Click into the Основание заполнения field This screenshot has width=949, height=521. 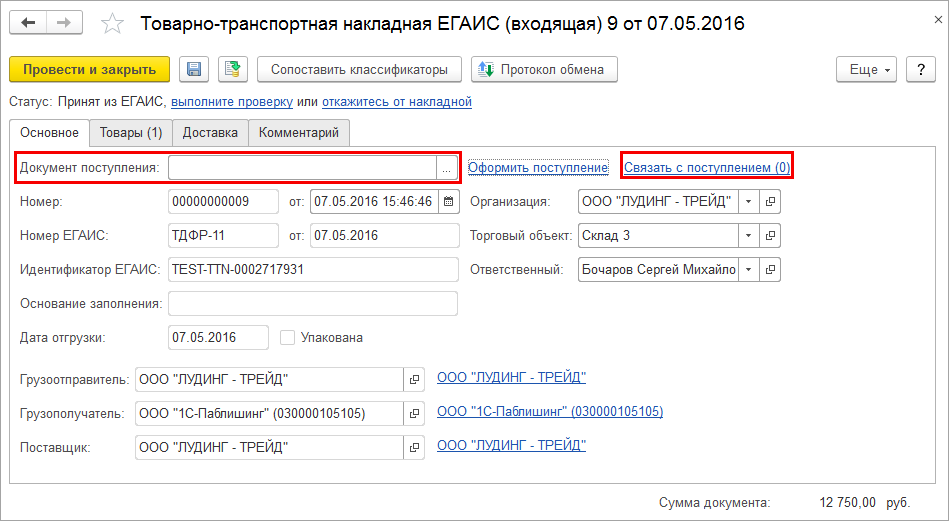click(x=312, y=304)
